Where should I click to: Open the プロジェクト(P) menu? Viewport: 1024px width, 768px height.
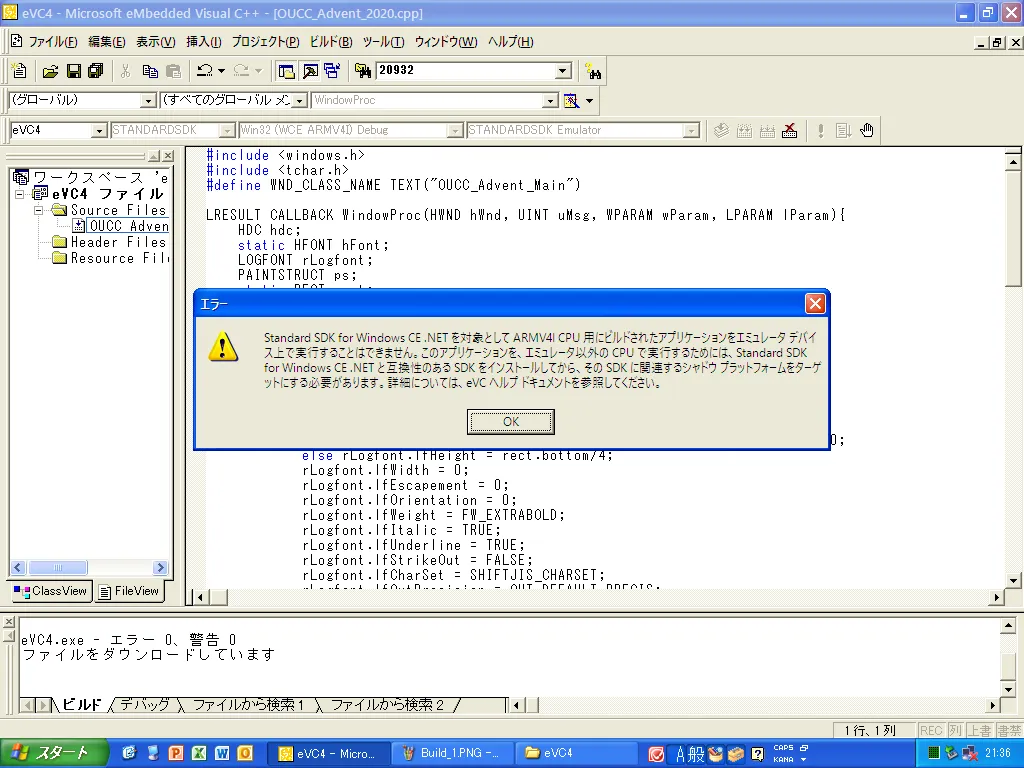(265, 42)
